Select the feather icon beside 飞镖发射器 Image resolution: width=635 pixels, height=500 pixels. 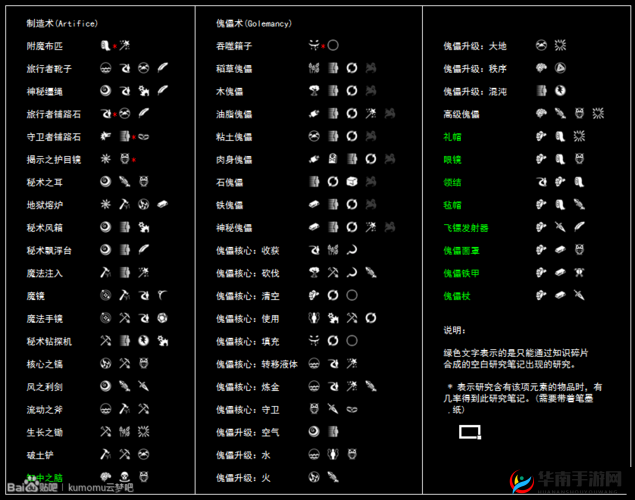(x=579, y=227)
